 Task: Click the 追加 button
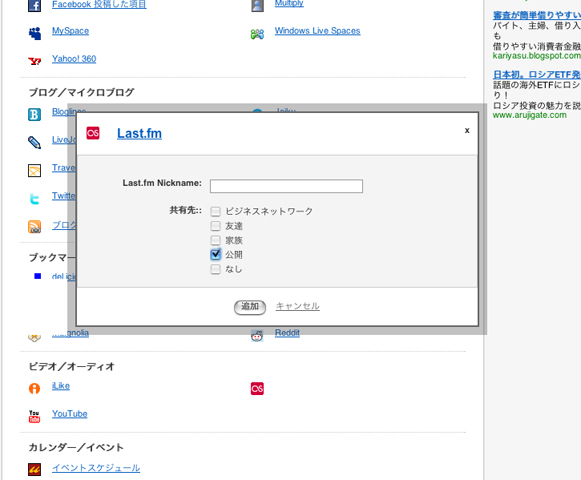click(x=250, y=307)
